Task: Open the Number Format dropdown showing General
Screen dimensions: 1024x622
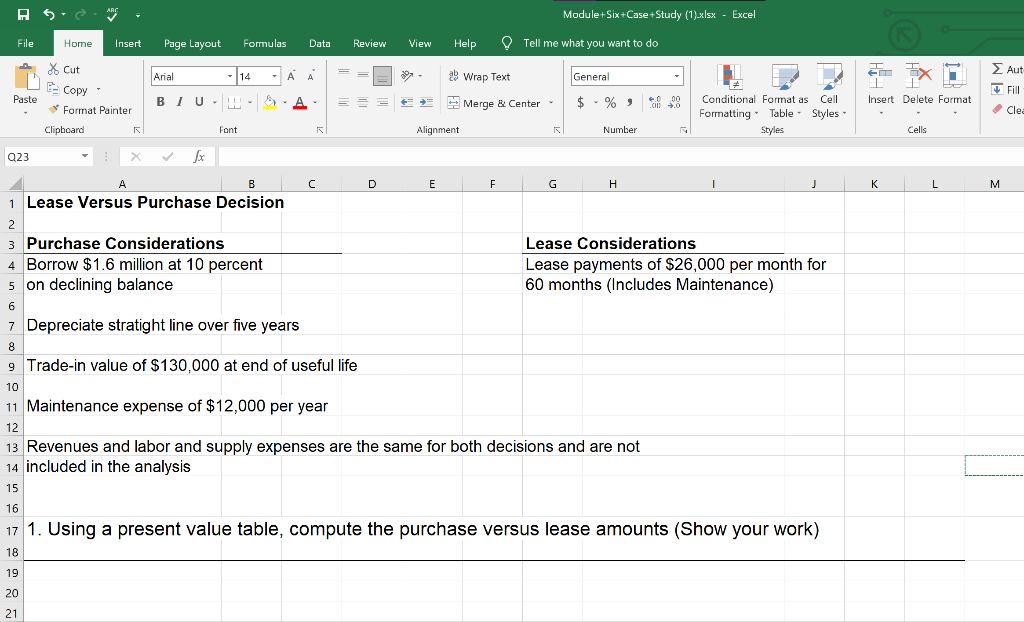Action: (627, 76)
